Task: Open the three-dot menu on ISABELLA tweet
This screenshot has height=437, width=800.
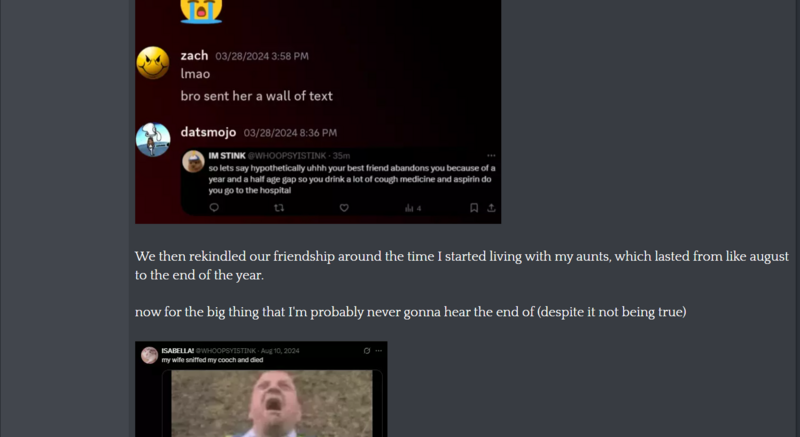Action: (x=379, y=351)
